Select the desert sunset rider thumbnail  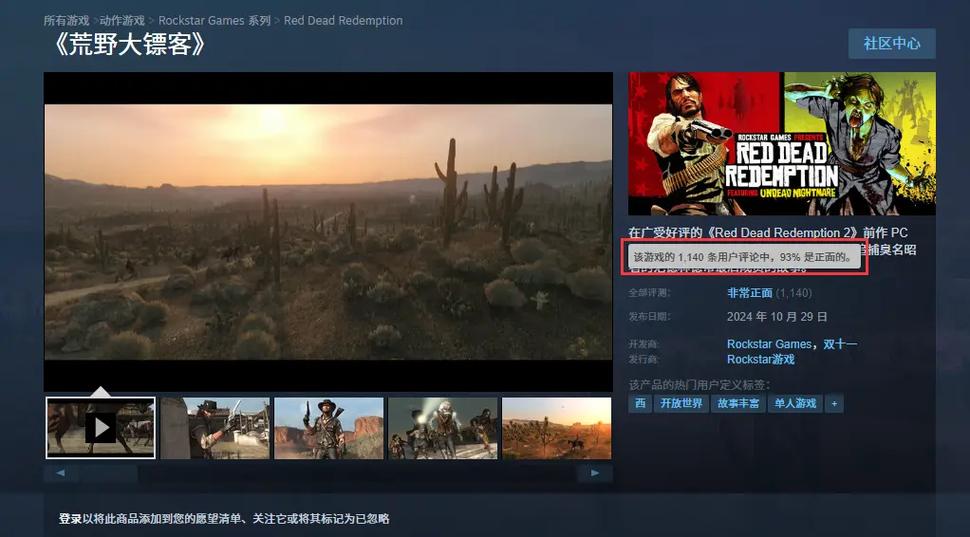click(556, 428)
